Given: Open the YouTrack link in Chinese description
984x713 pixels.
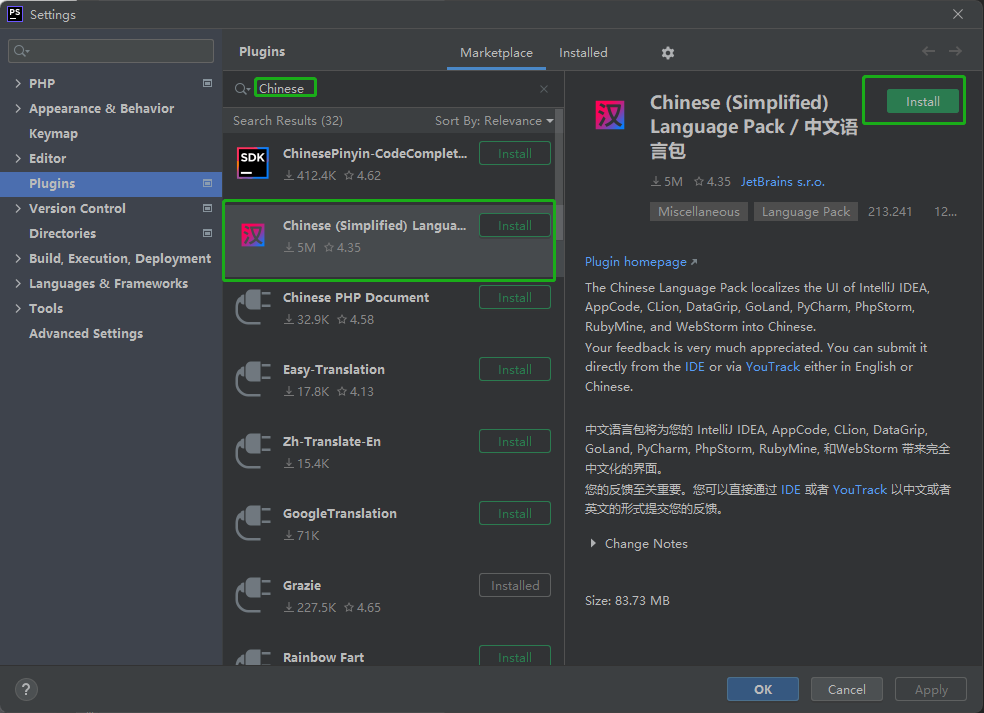Looking at the screenshot, I should tap(859, 490).
